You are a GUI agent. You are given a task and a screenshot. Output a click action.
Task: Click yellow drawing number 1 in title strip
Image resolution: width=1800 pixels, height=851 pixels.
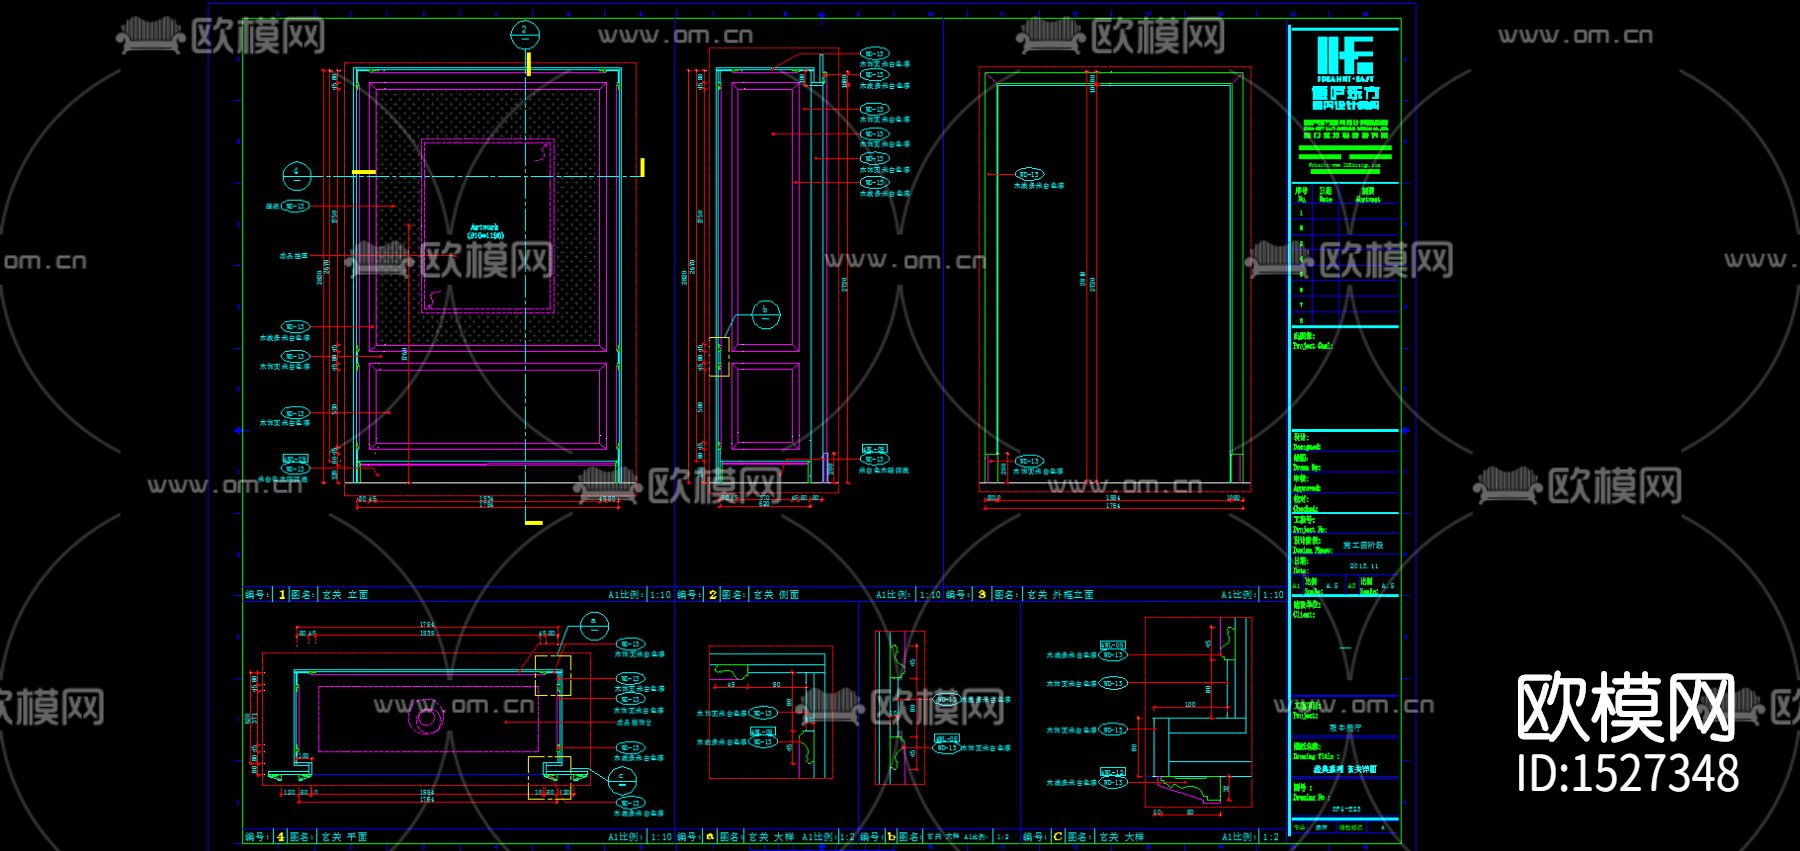point(282,595)
